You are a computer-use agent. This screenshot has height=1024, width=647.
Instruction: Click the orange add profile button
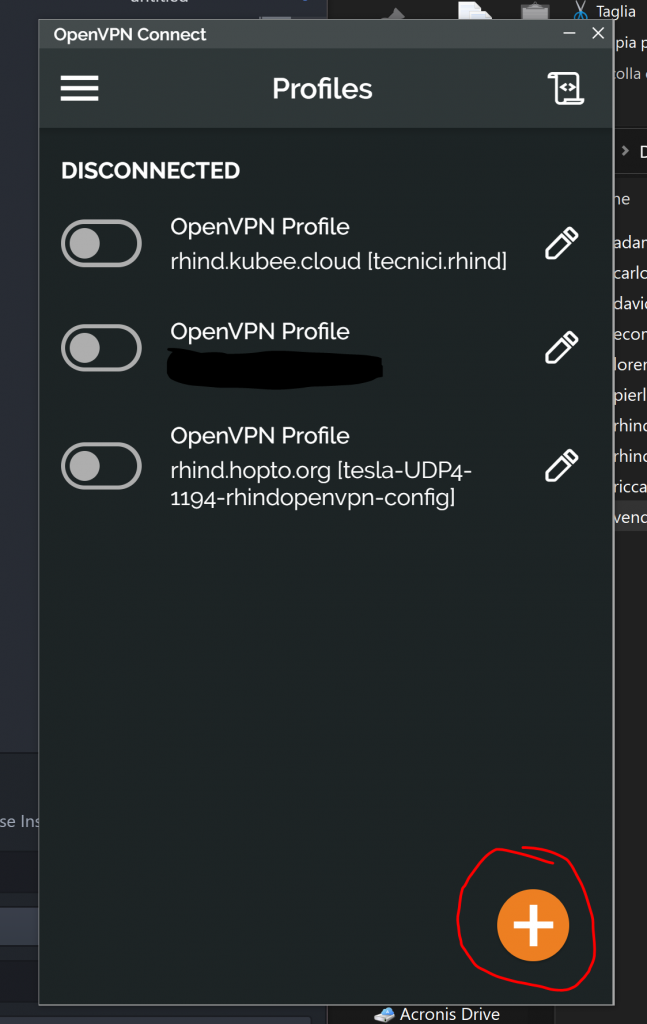coord(532,925)
